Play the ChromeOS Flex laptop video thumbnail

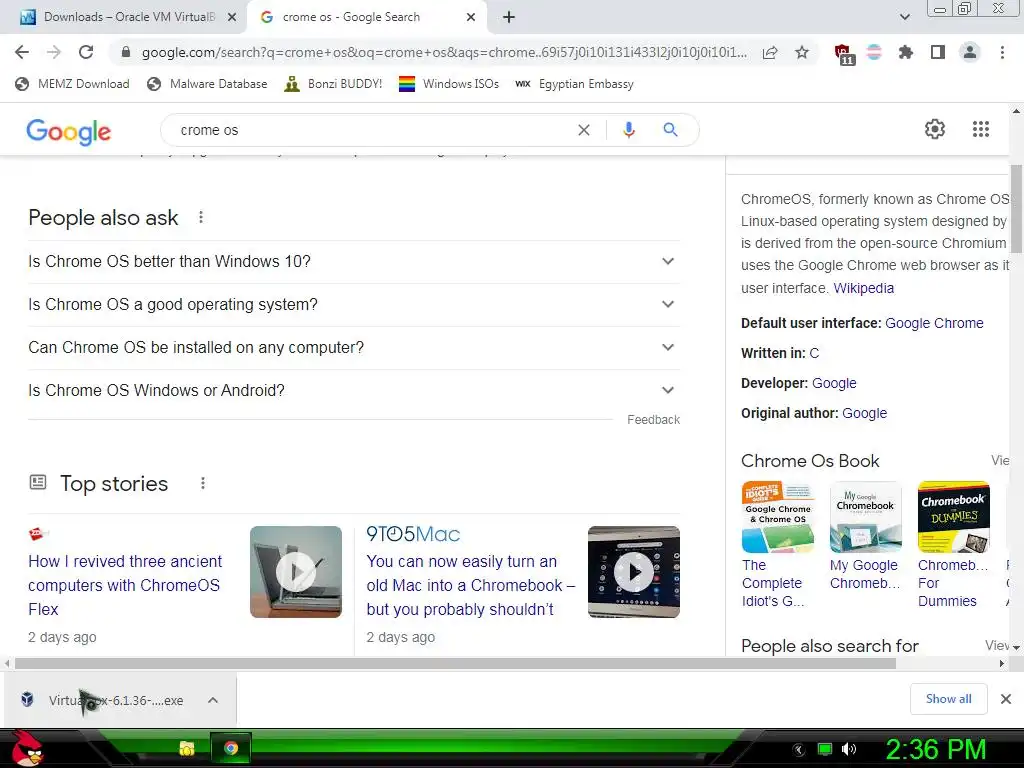pos(296,572)
